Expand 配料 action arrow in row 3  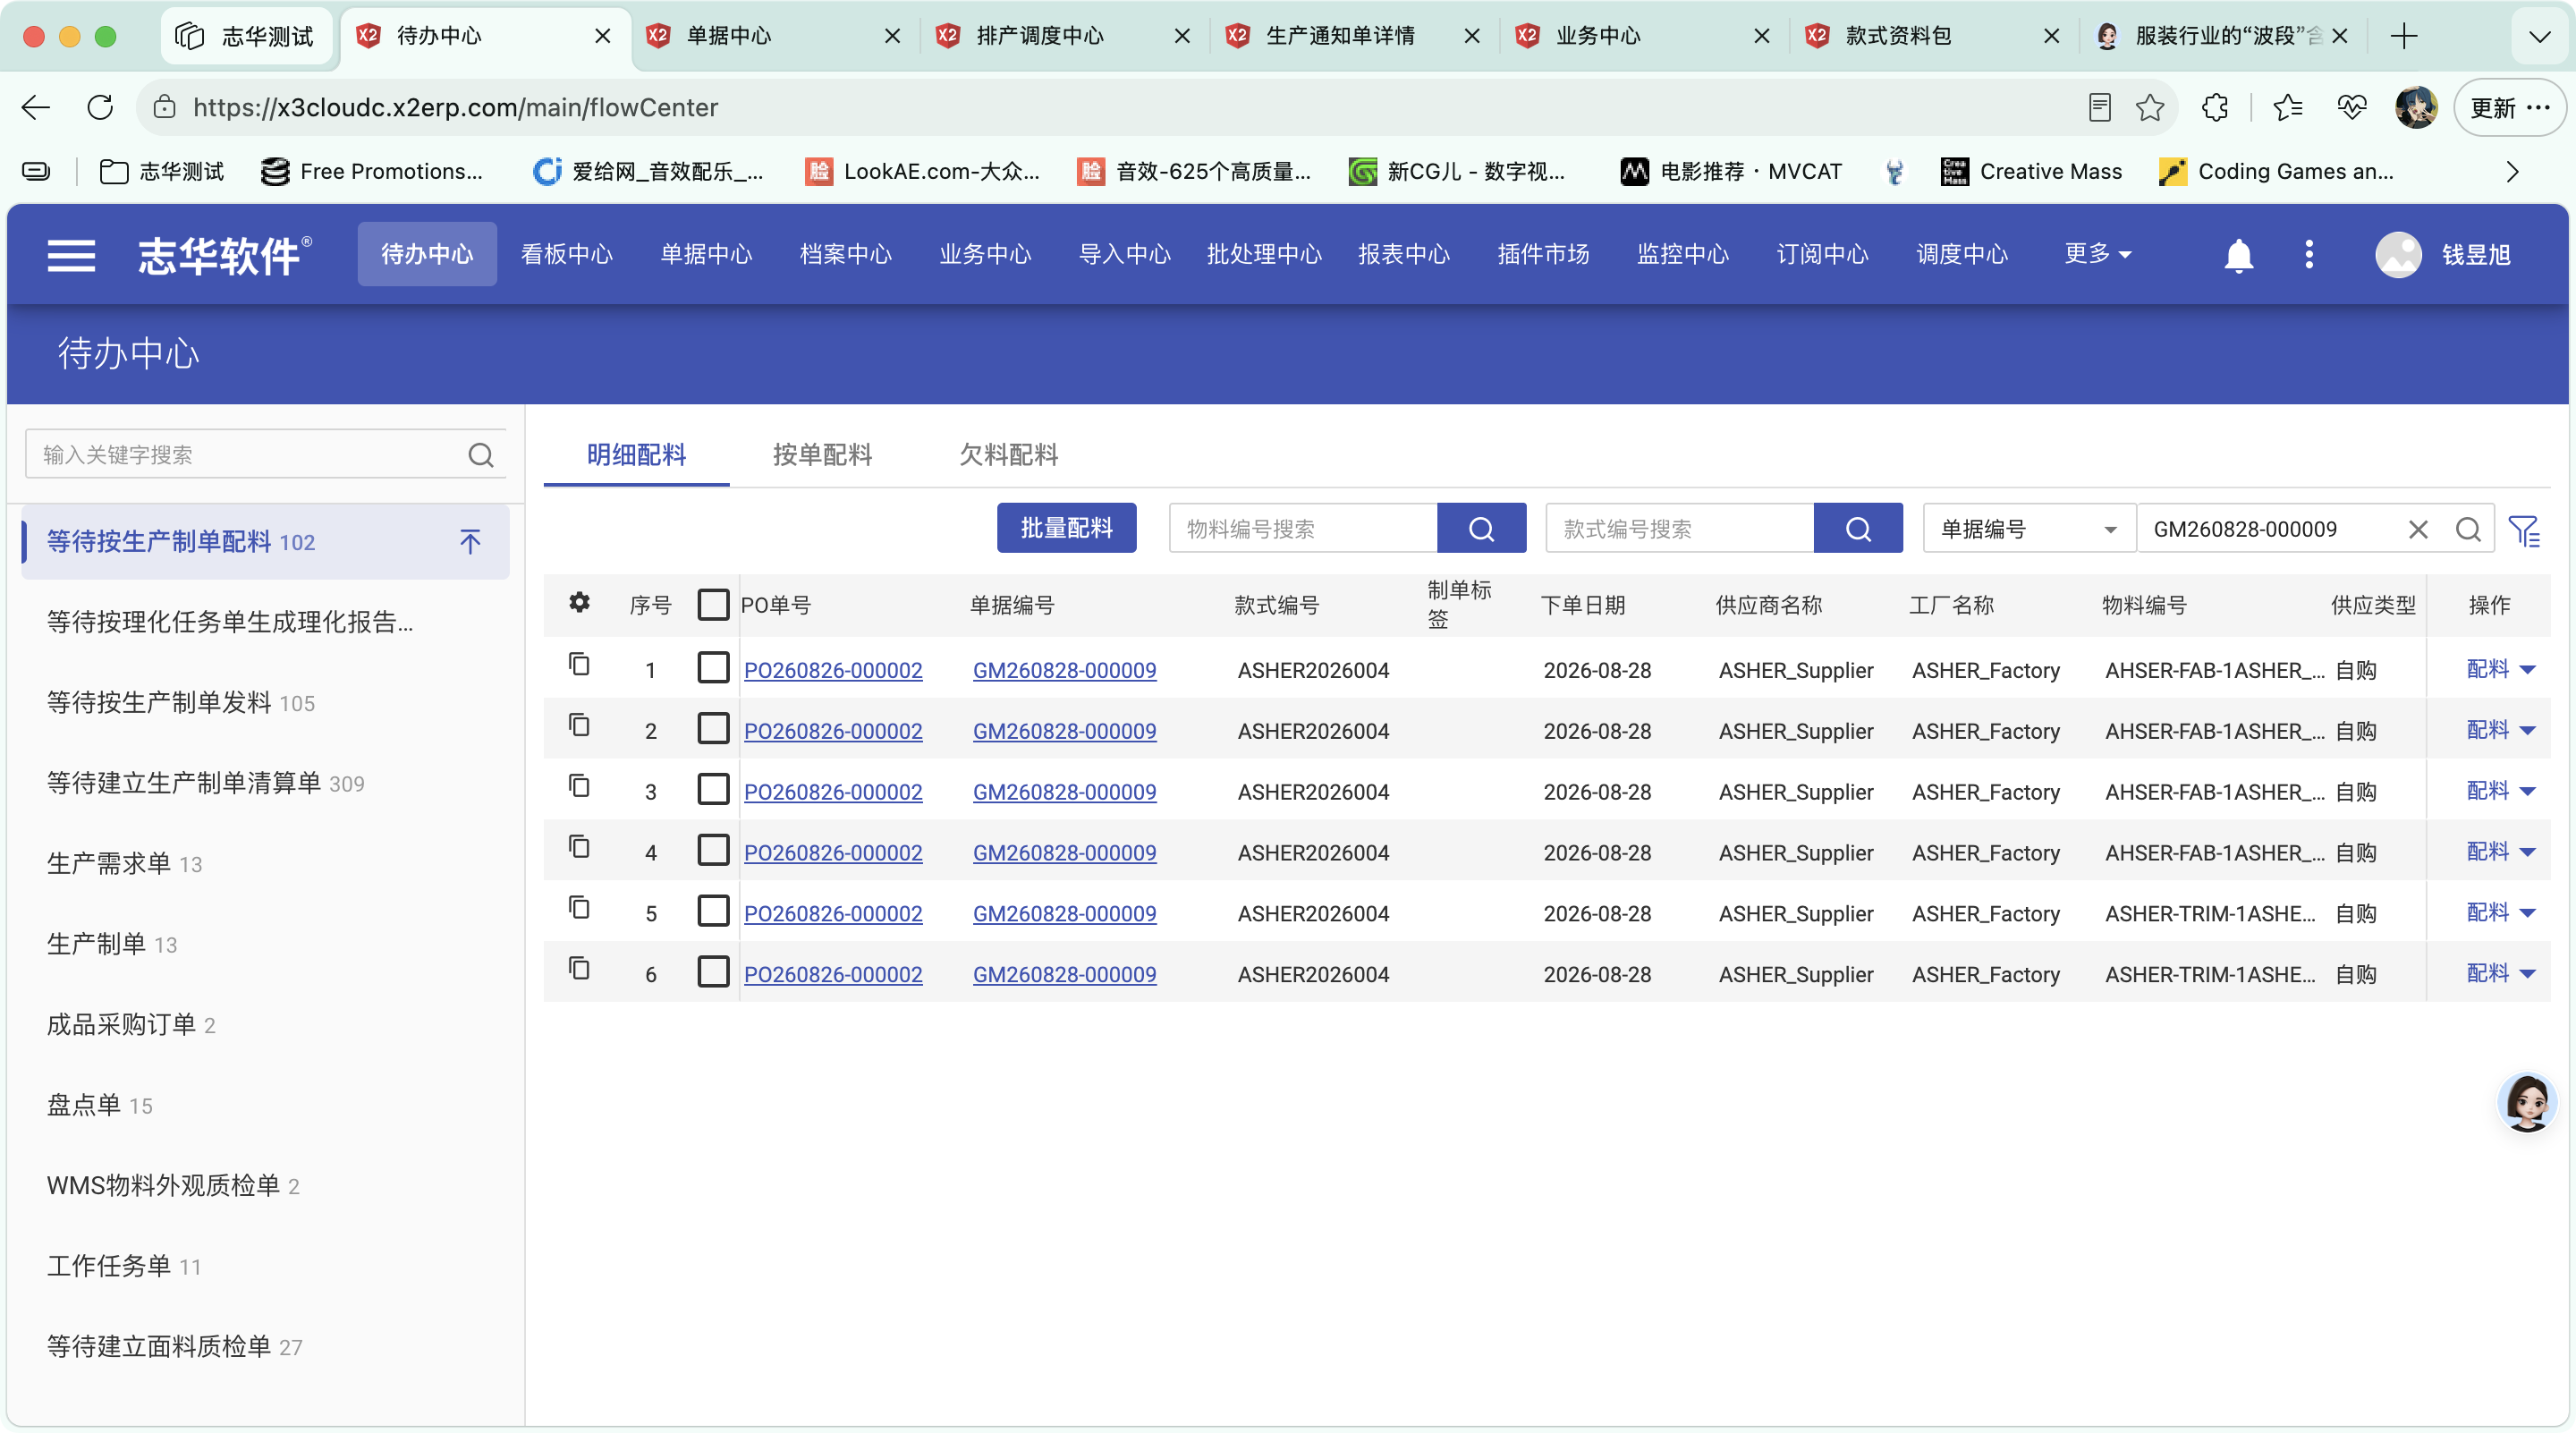tap(2527, 792)
